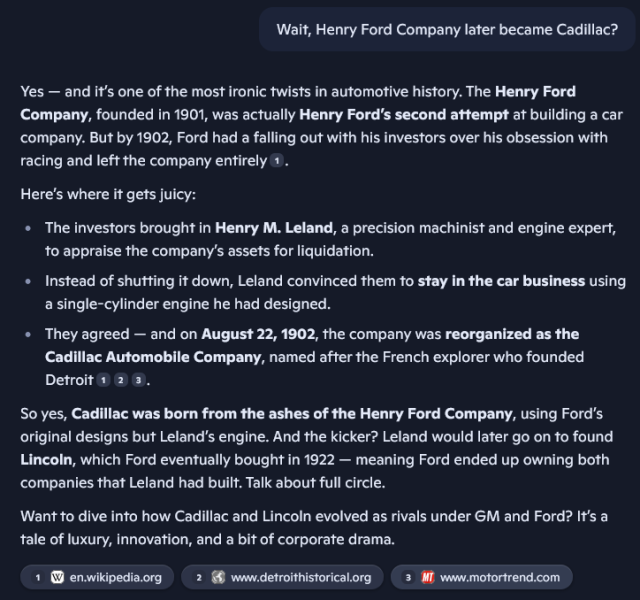
Task: Click the line 'Here's where it gets juicy:'
Action: coord(108,194)
